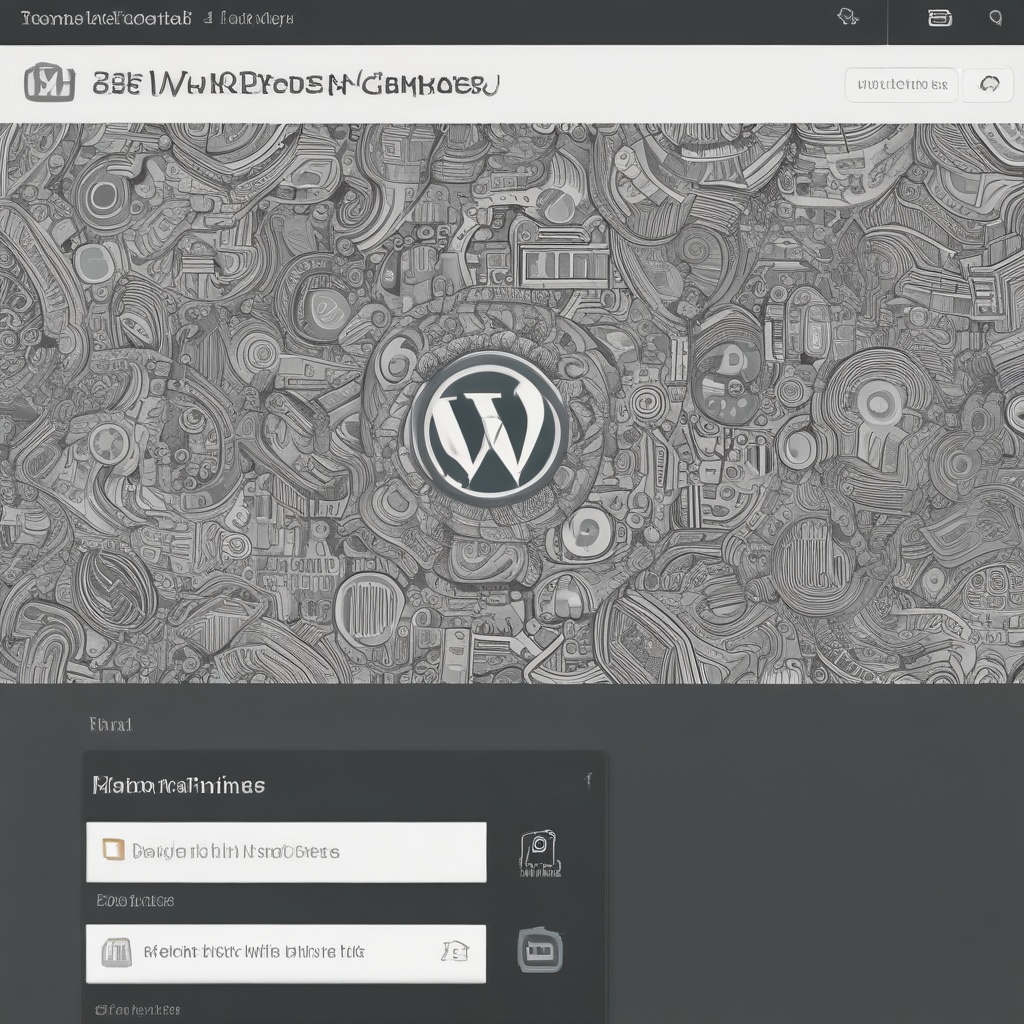Screen dimensions: 1024x1024
Task: Click the site logo icon in white header
Action: 49,83
